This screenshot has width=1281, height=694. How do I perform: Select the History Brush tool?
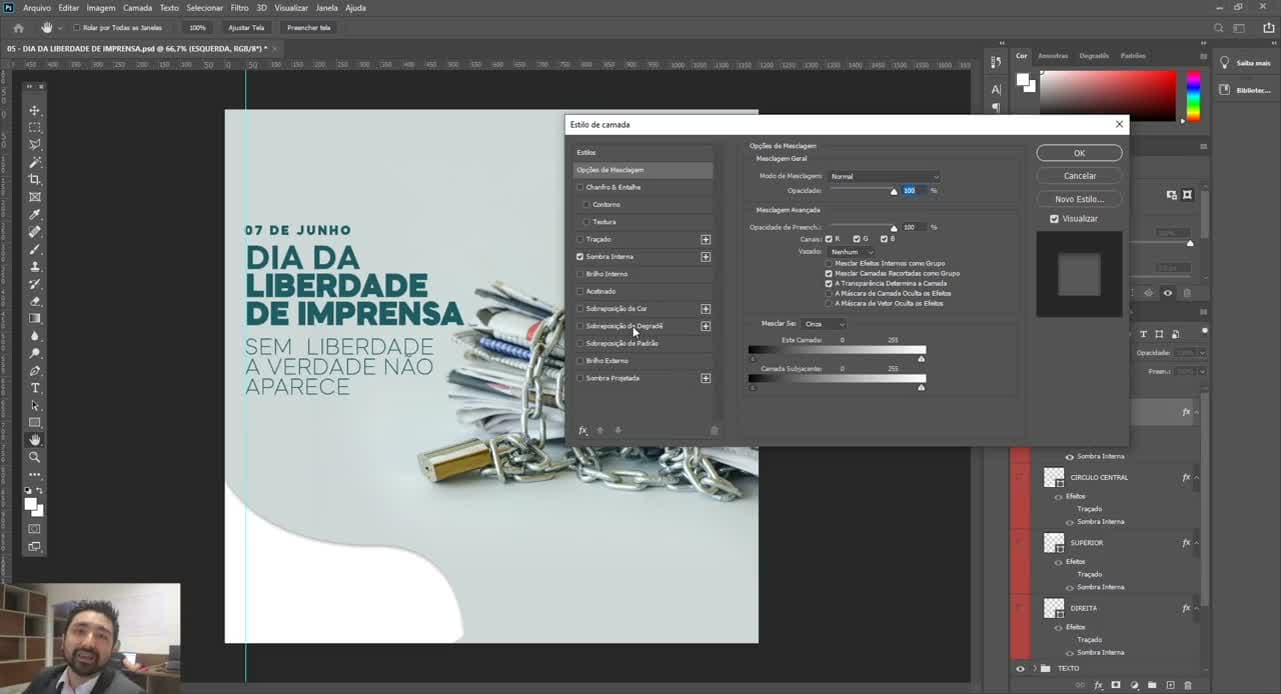(35, 284)
